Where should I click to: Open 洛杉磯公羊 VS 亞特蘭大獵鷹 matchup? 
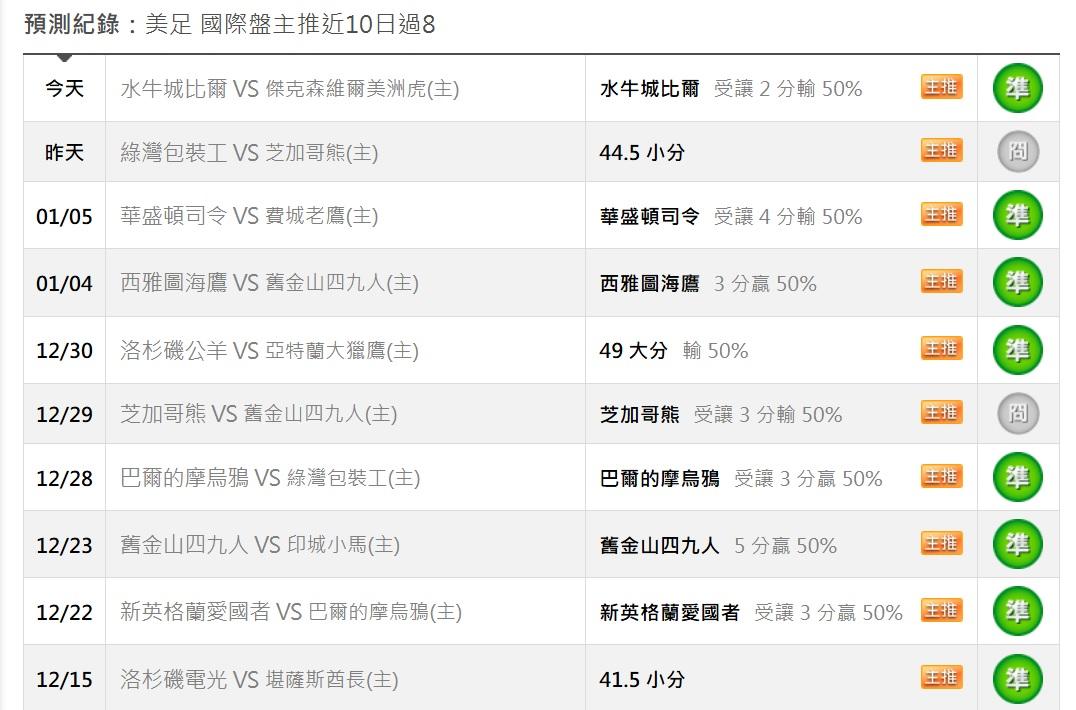click(x=269, y=351)
